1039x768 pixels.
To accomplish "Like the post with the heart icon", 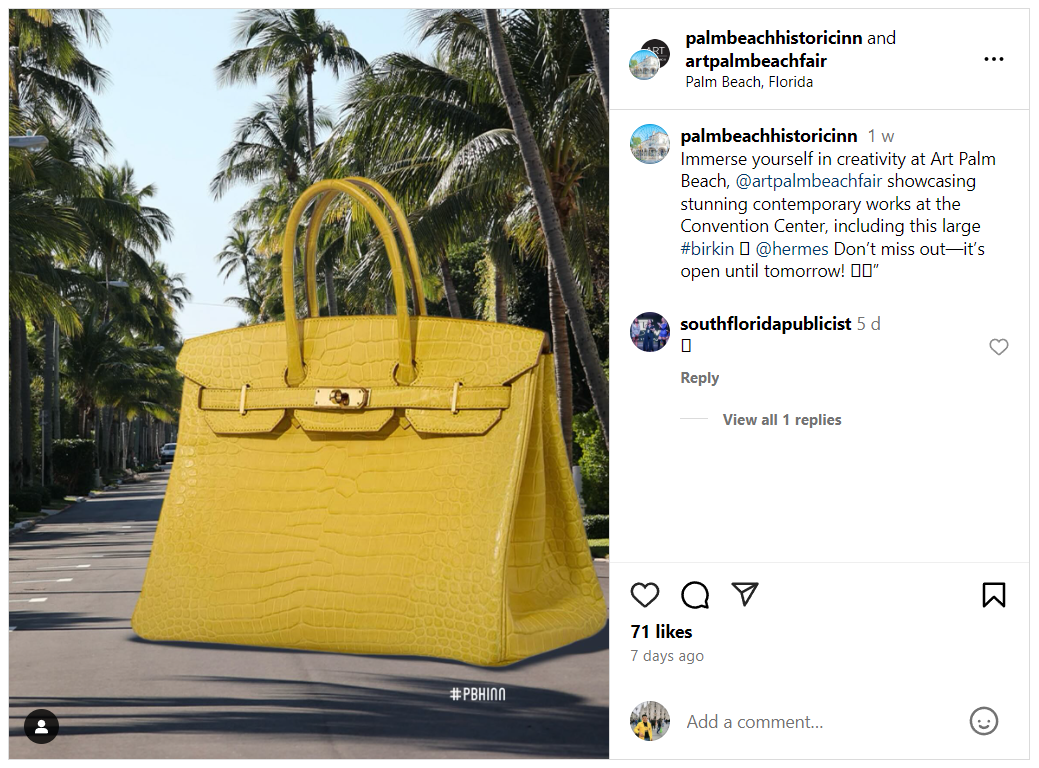I will [644, 594].
